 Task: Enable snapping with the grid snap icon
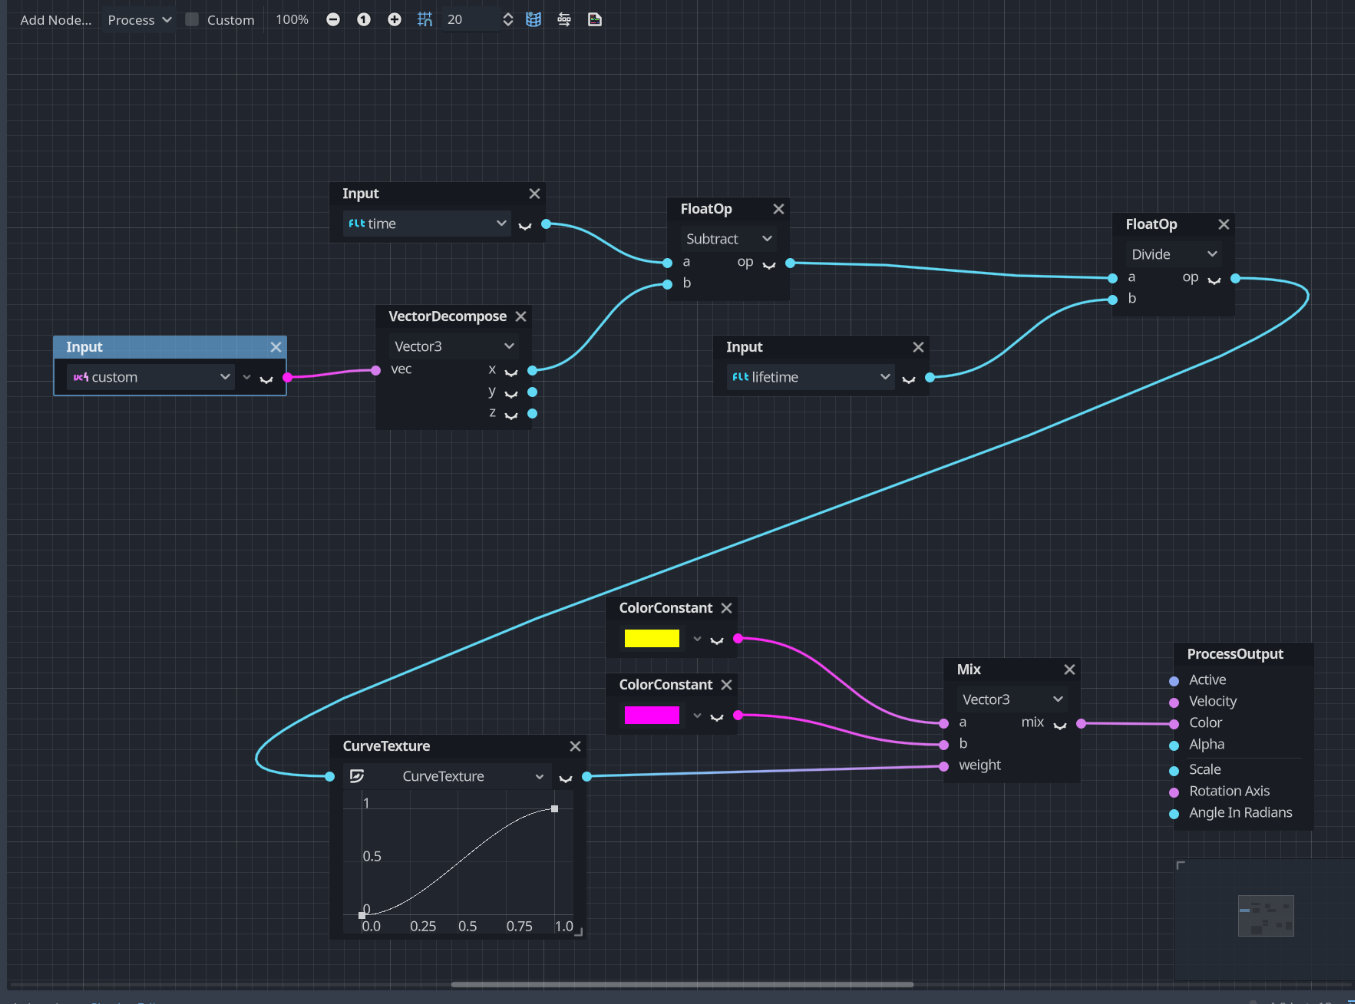pyautogui.click(x=424, y=19)
